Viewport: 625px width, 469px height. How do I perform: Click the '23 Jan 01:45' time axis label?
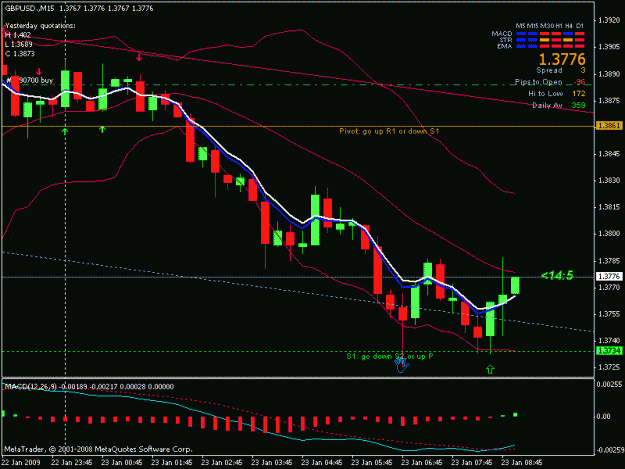(172, 463)
